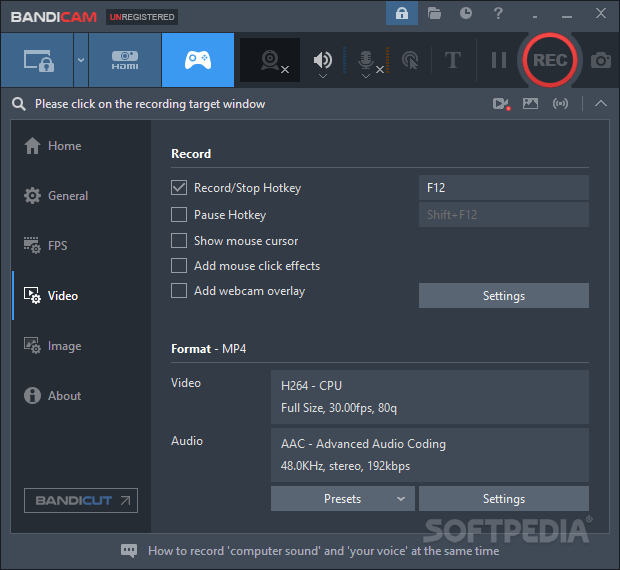Click the Shift+F12 pause hotkey field

click(504, 215)
